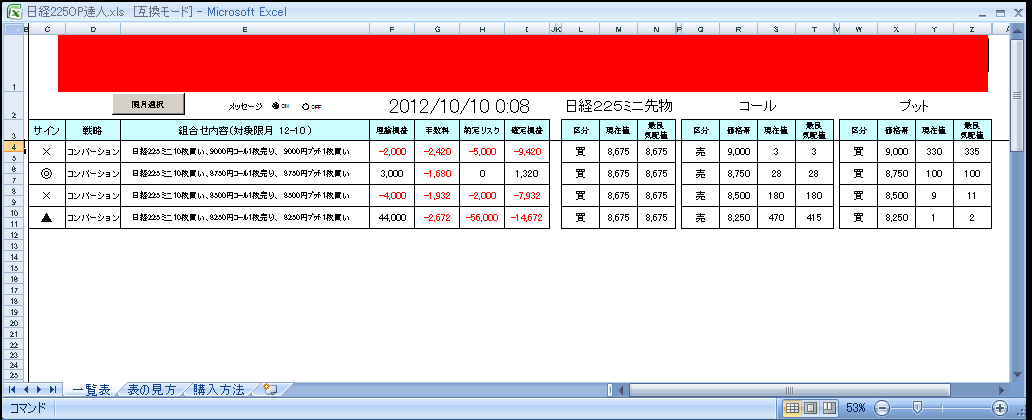Click the 3,000 theoretical value cell
The height and width of the screenshot is (420, 1032).
(x=392, y=174)
